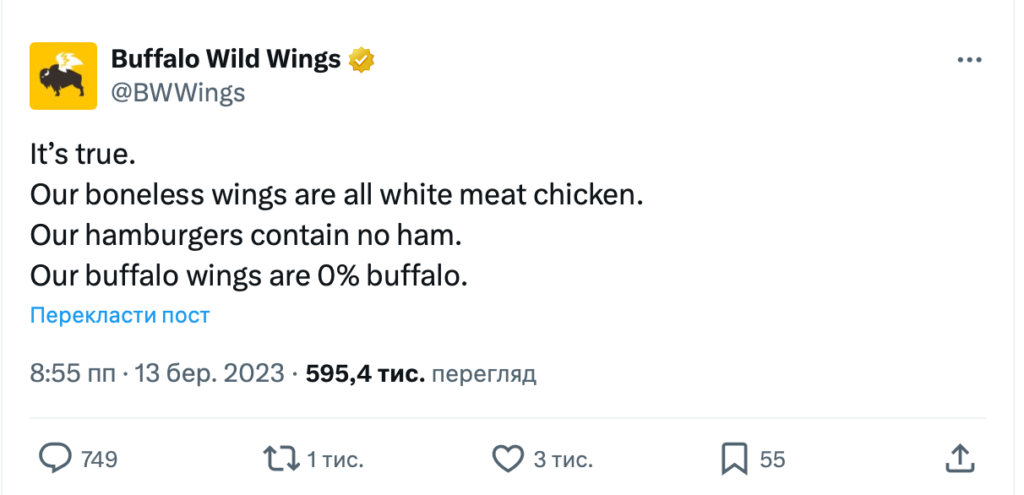The width and height of the screenshot is (1024, 495).
Task: Open the 595,4 тис. views count
Action: [365, 375]
